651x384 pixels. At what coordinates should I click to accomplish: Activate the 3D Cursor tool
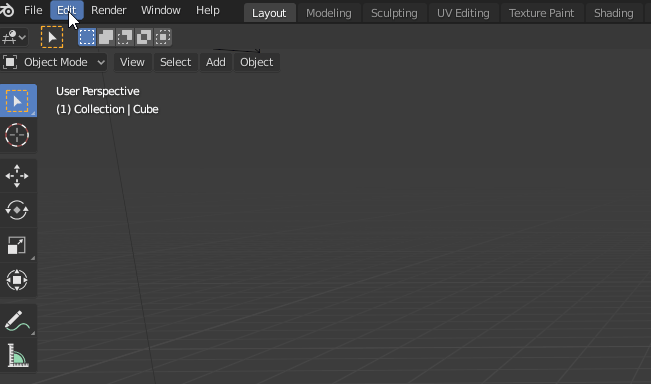(18, 135)
